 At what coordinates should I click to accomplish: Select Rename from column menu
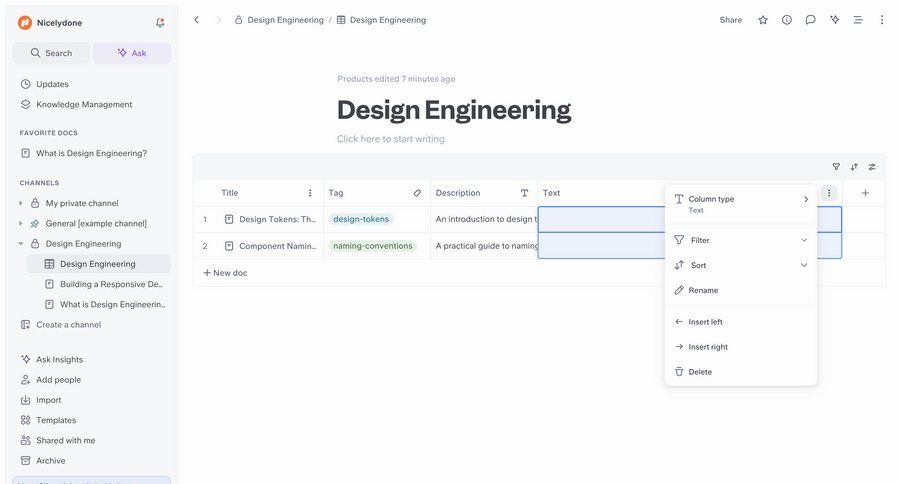[x=703, y=290]
